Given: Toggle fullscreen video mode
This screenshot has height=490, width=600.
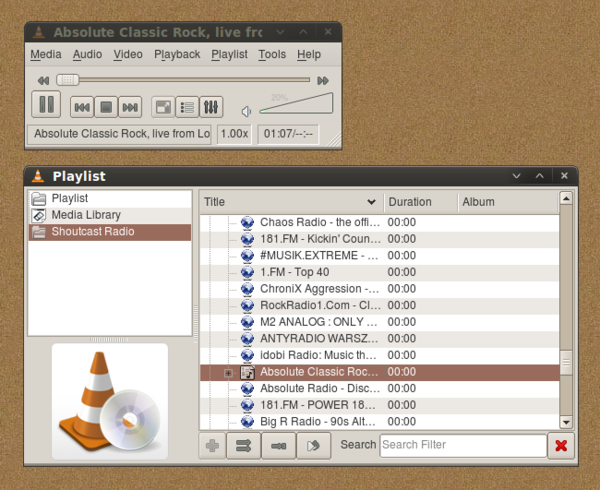Looking at the screenshot, I should point(163,107).
